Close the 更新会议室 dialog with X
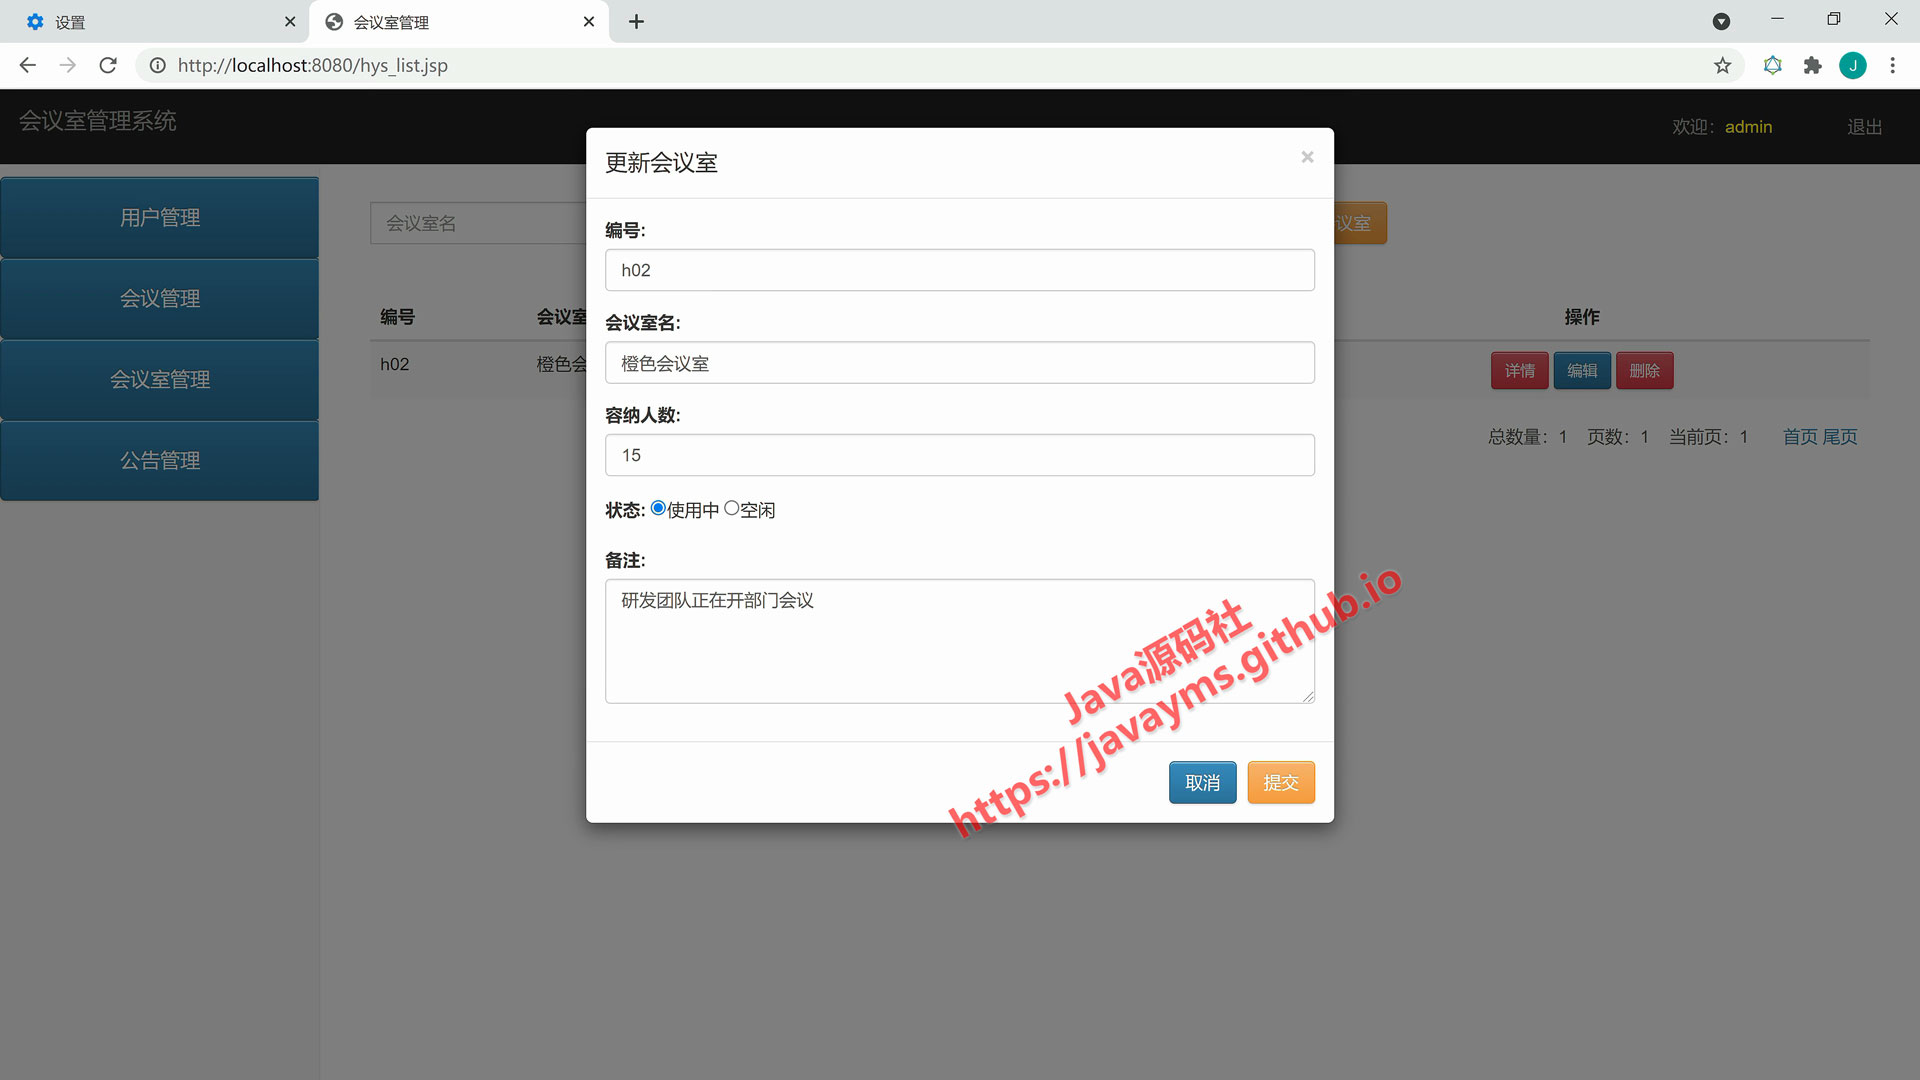 [1307, 157]
